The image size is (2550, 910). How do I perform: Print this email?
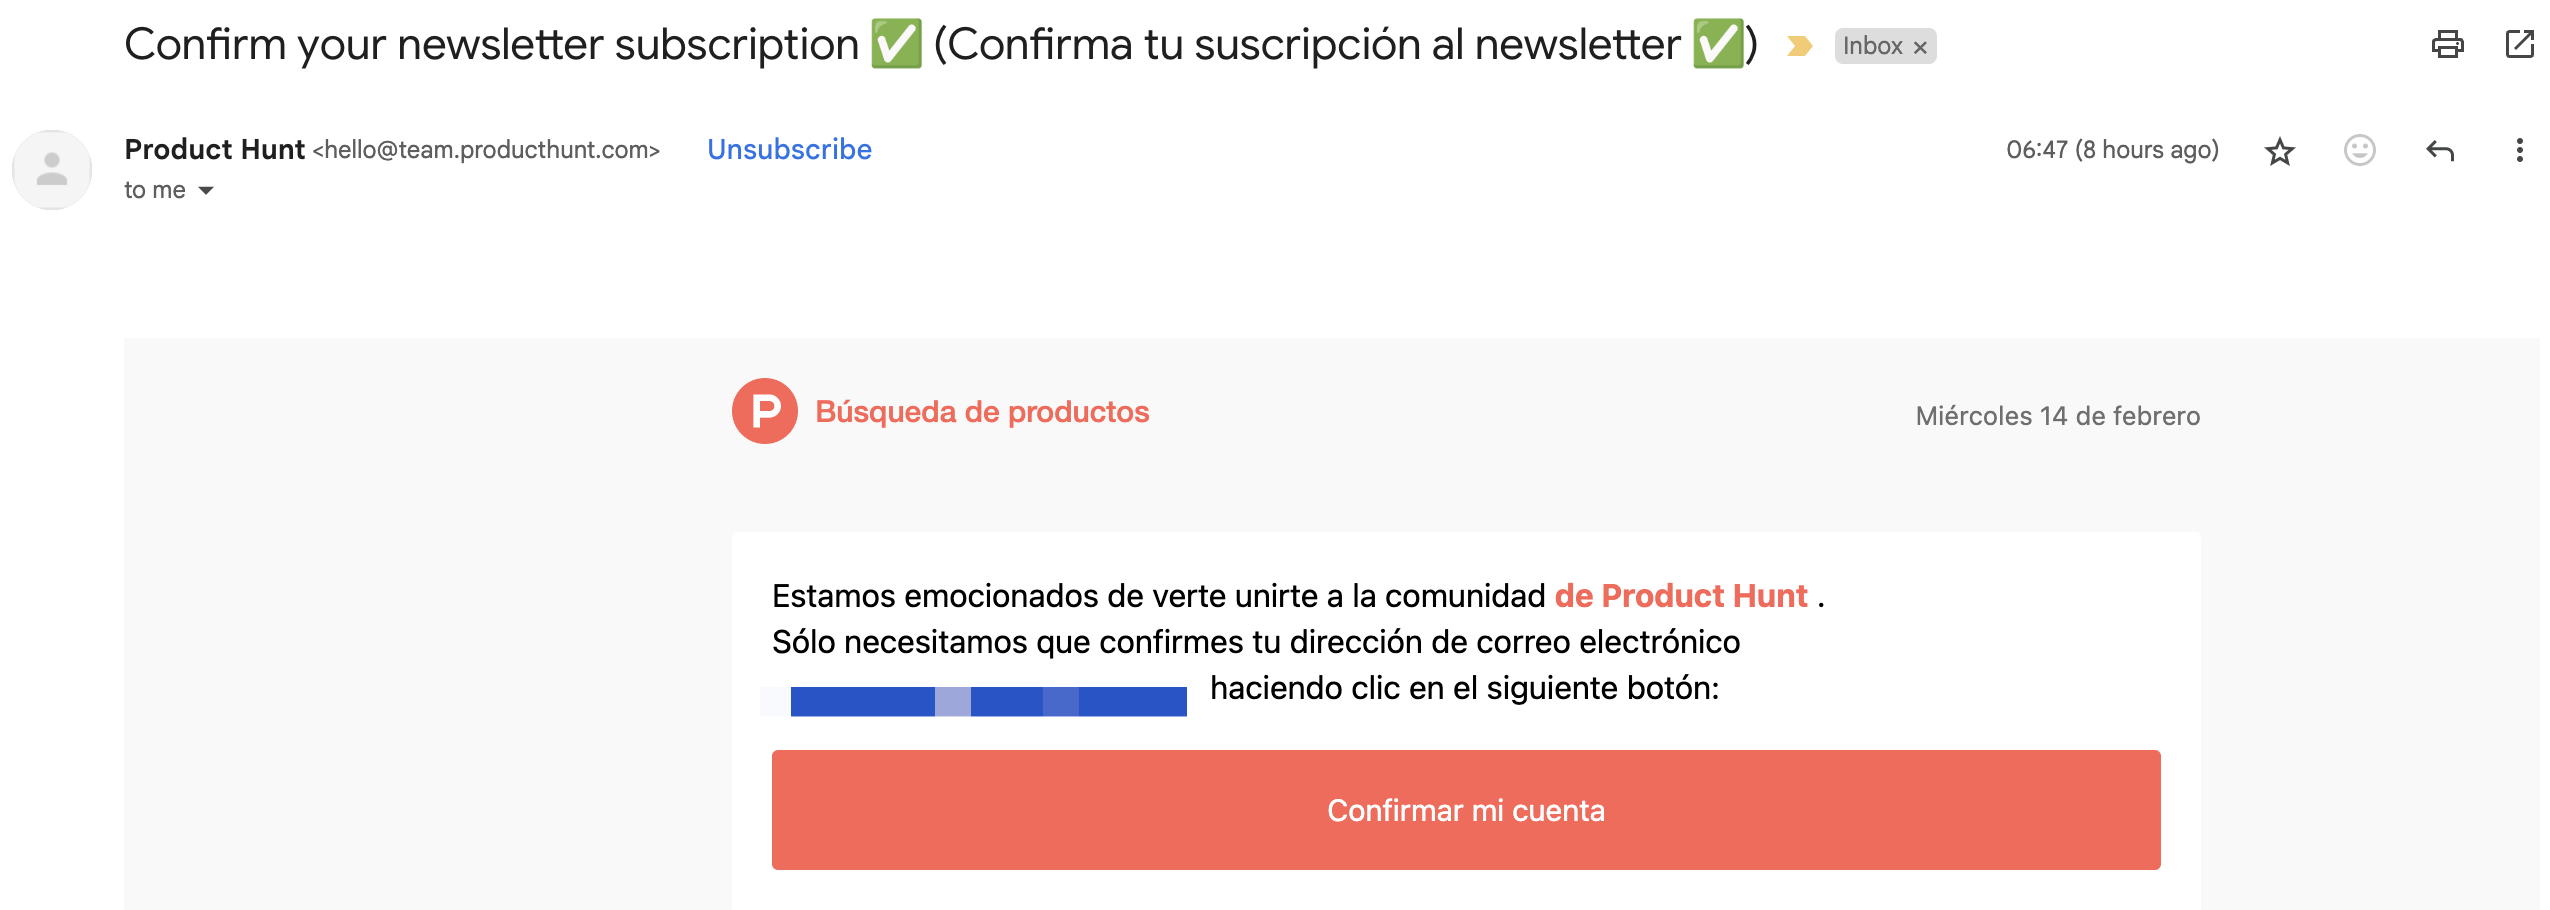2447,44
